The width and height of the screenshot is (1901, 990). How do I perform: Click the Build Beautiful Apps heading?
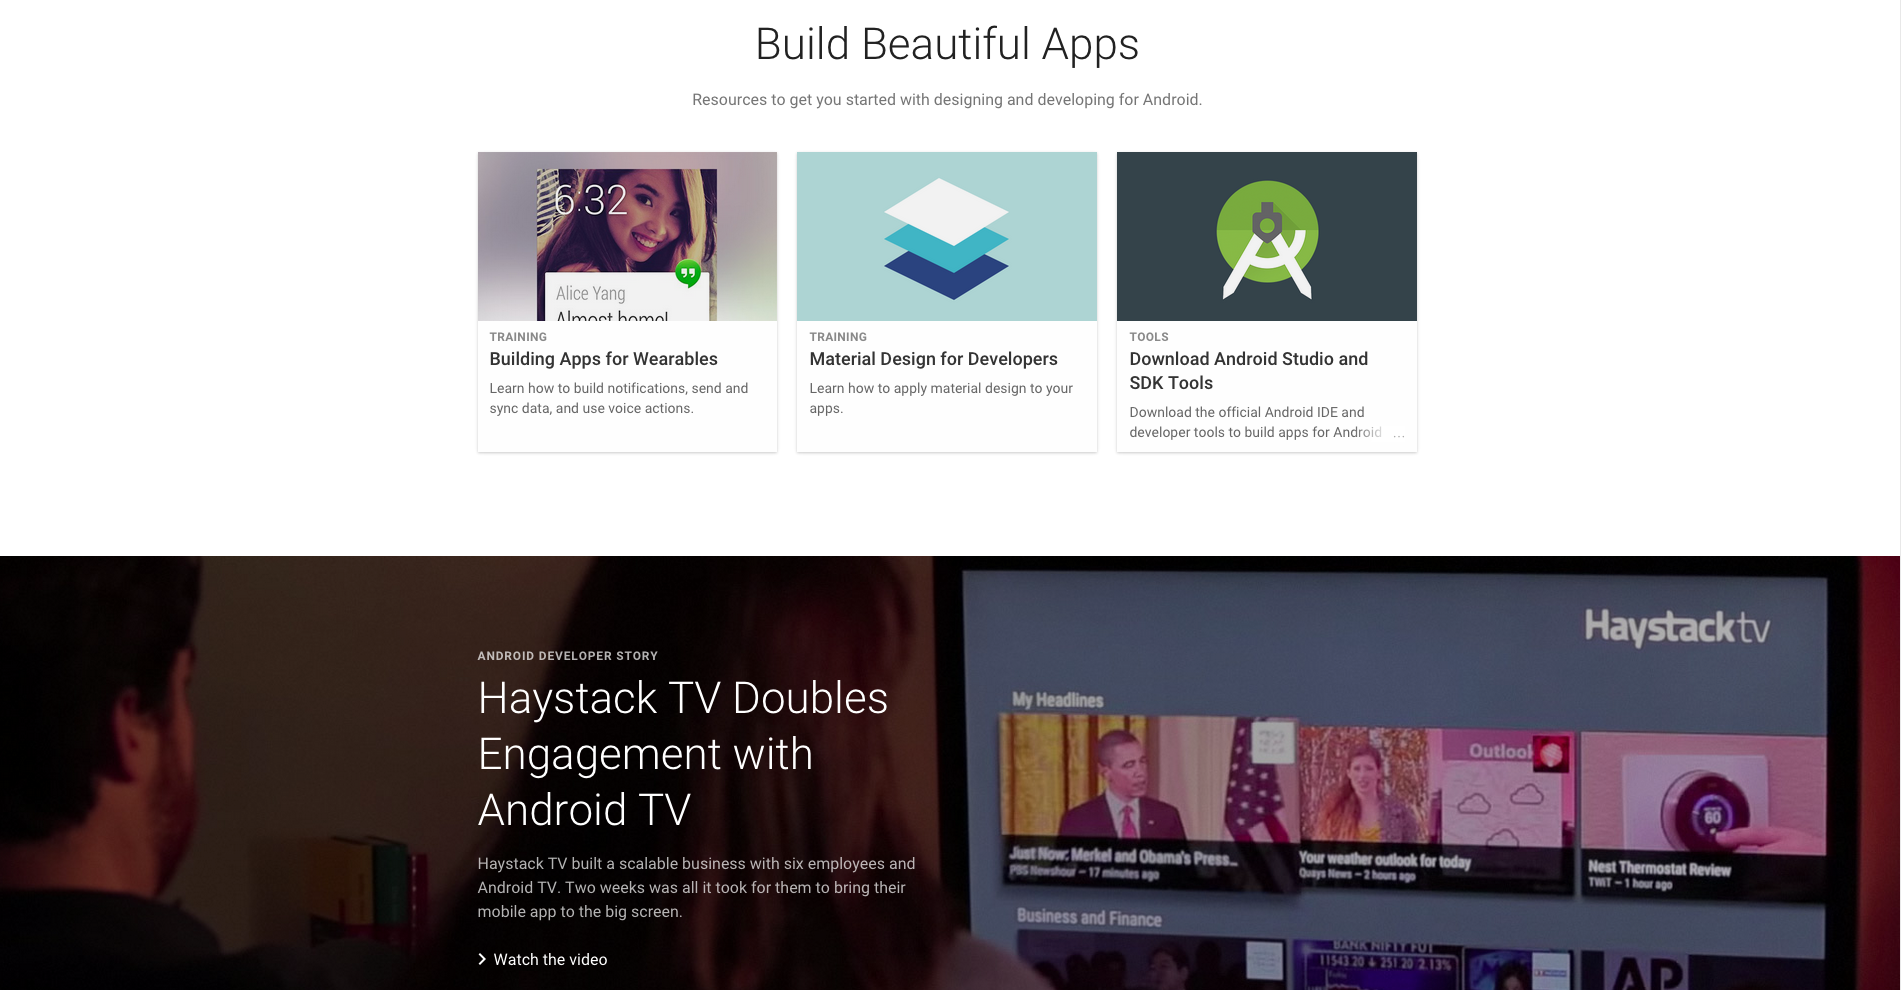pyautogui.click(x=946, y=44)
